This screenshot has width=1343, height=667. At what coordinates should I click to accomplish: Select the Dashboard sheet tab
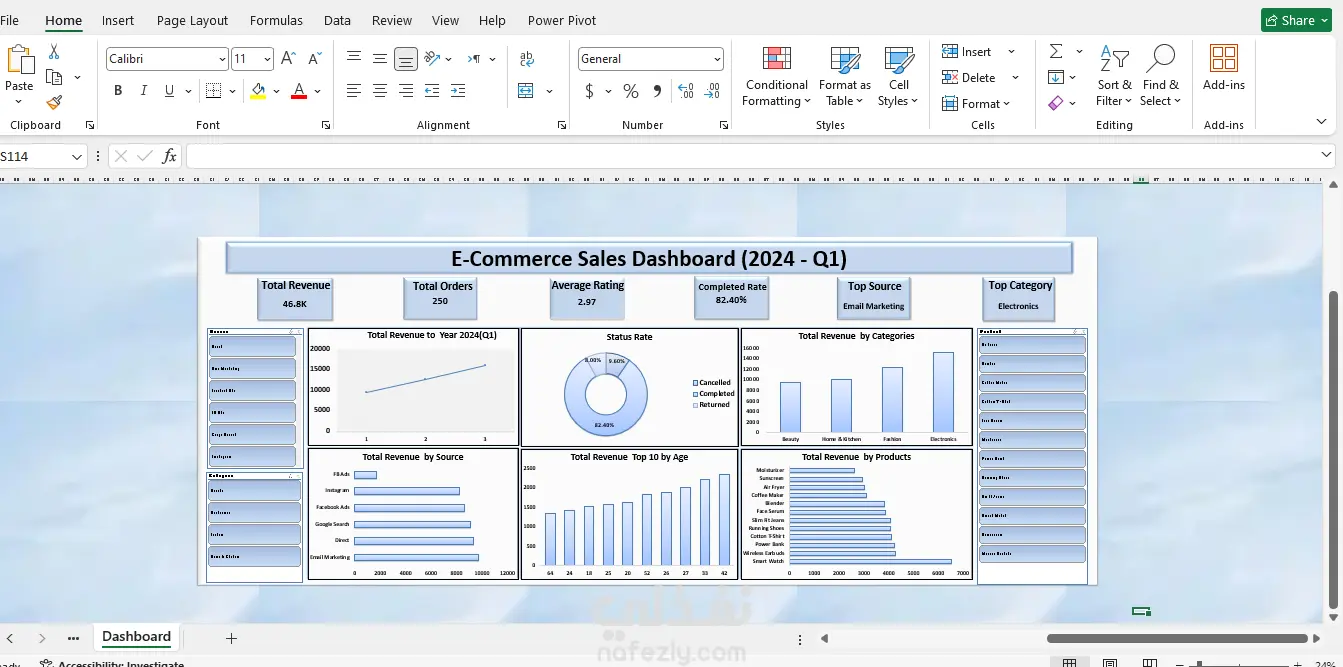point(136,637)
